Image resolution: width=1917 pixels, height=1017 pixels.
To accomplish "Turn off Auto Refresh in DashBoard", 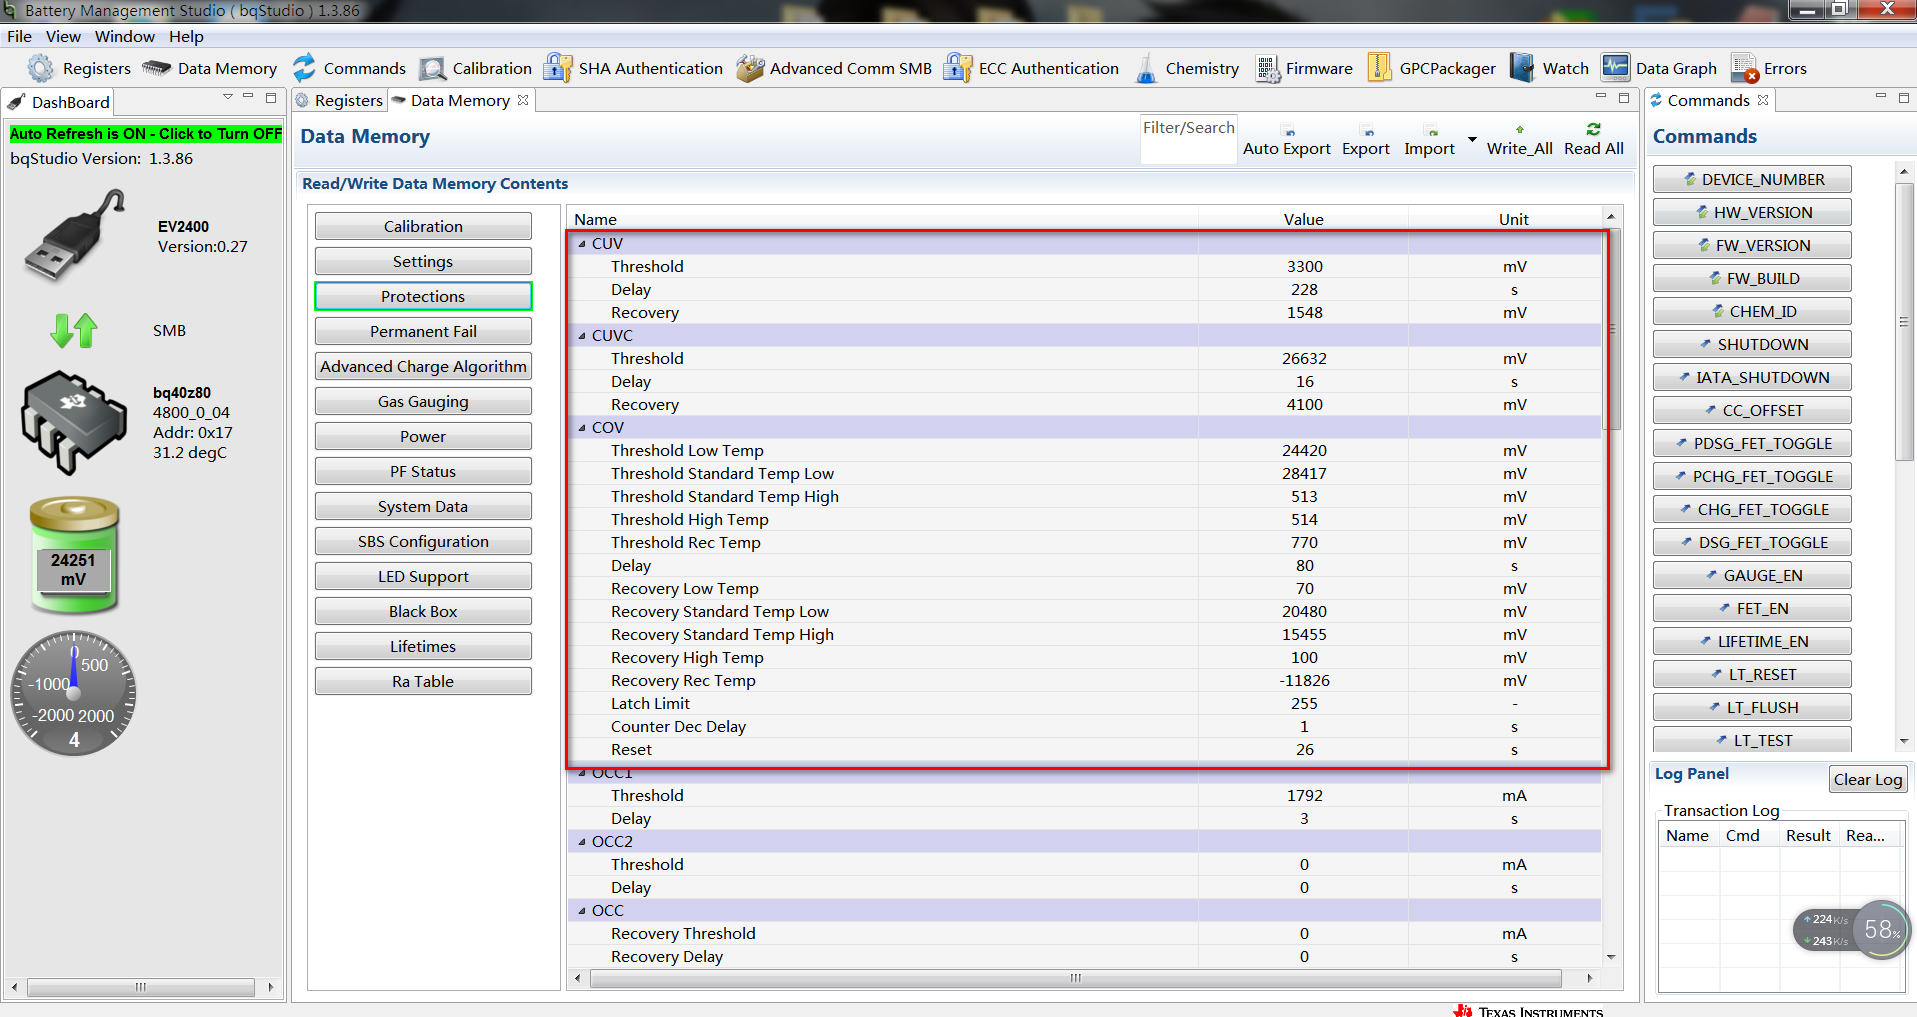I will tap(146, 134).
